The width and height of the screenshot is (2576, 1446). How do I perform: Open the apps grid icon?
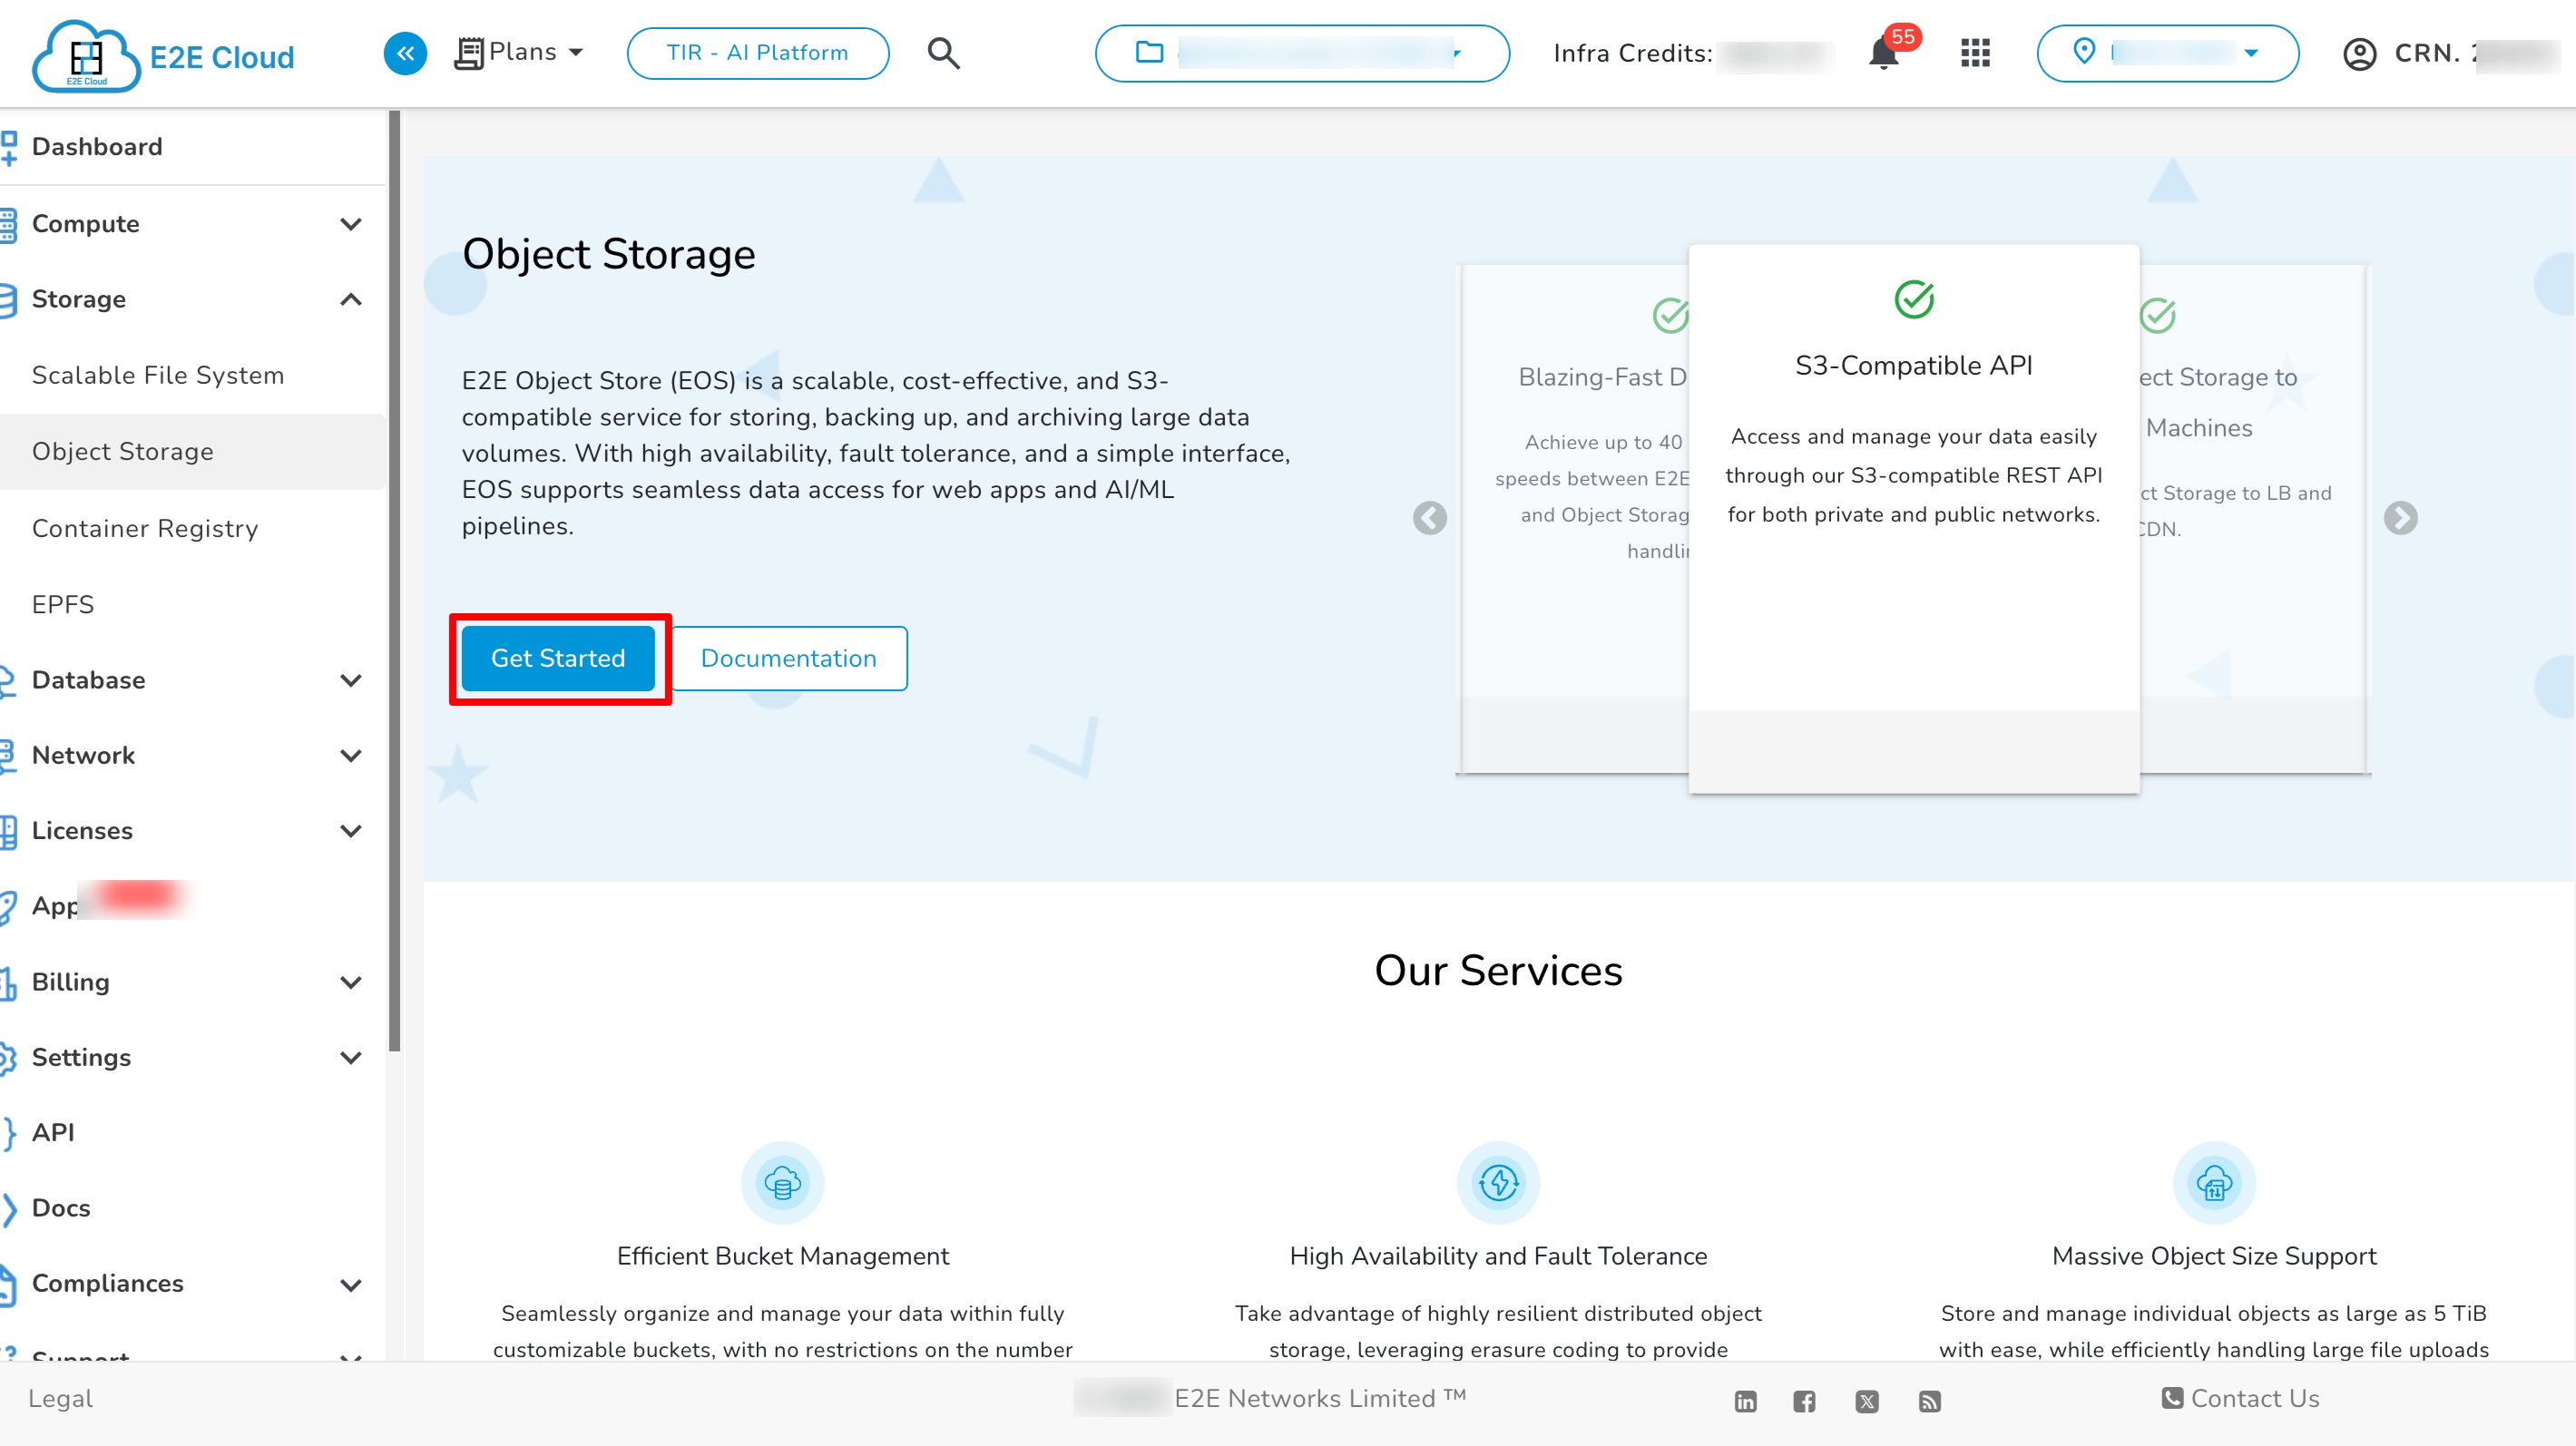tap(1974, 53)
